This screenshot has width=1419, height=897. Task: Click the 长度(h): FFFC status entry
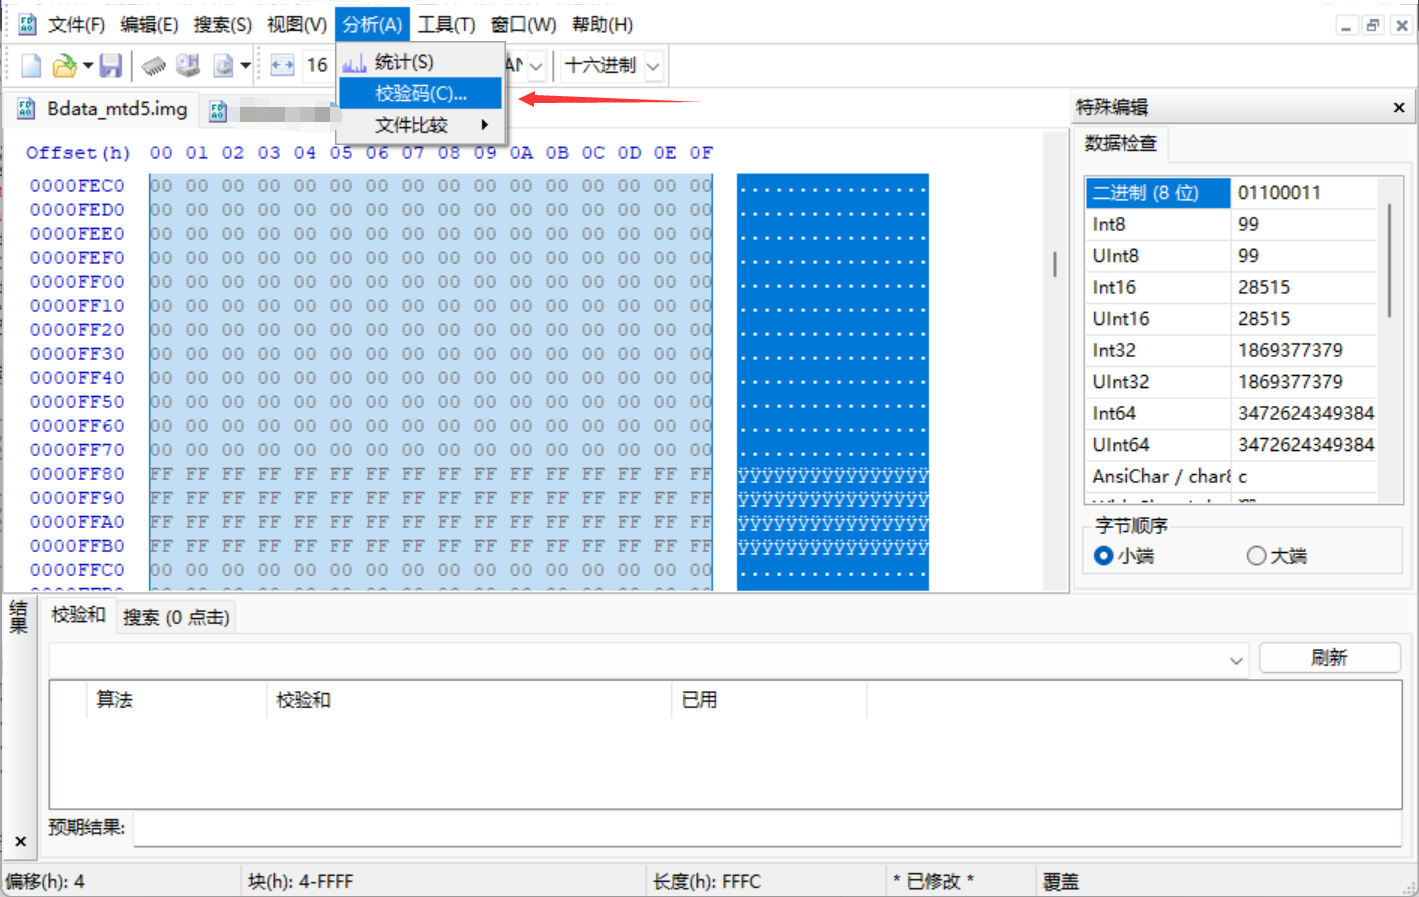pos(707,881)
